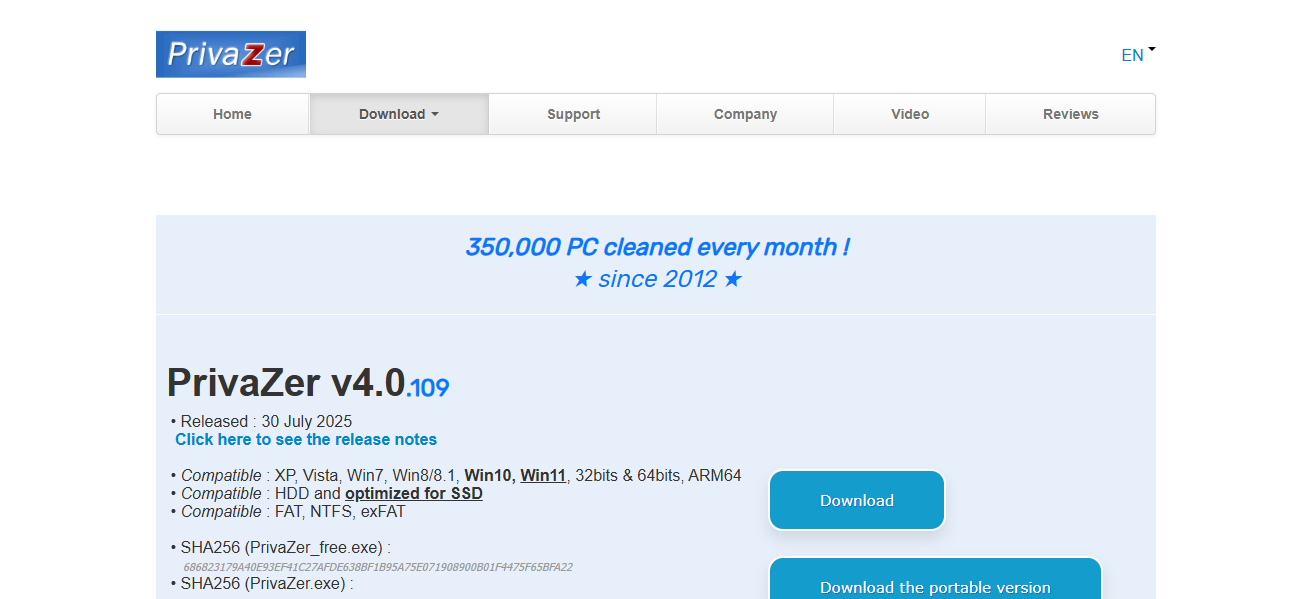This screenshot has width=1312, height=599.
Task: Click the optimized for SSD link
Action: (x=414, y=494)
